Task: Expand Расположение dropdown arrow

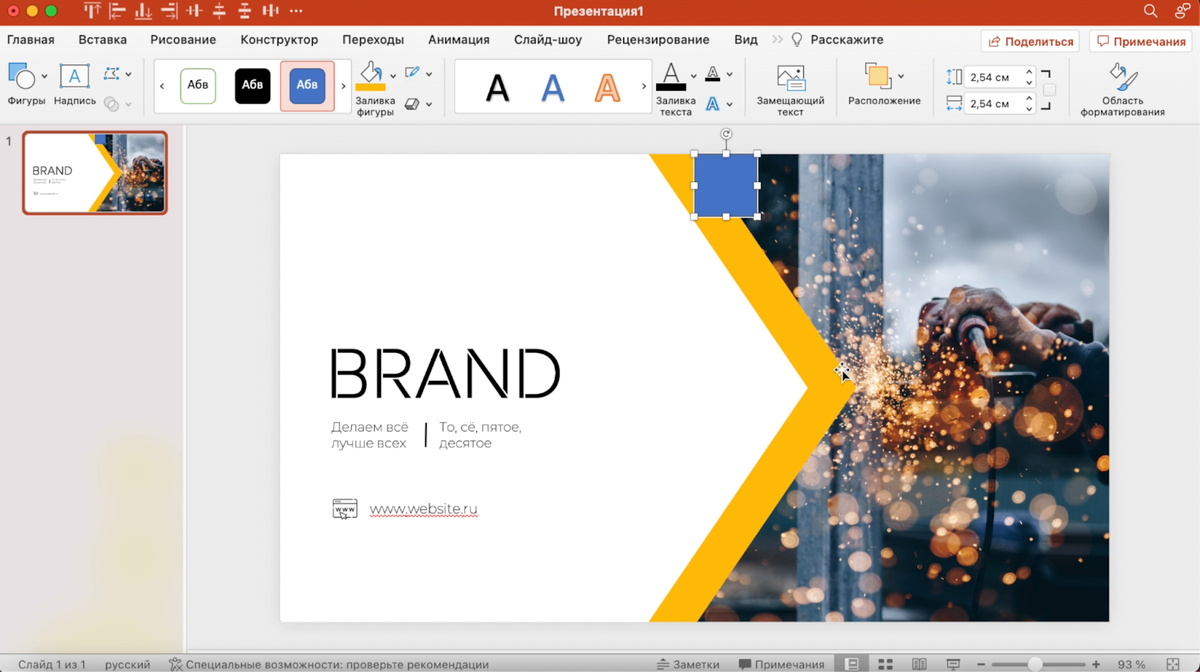Action: tap(901, 76)
